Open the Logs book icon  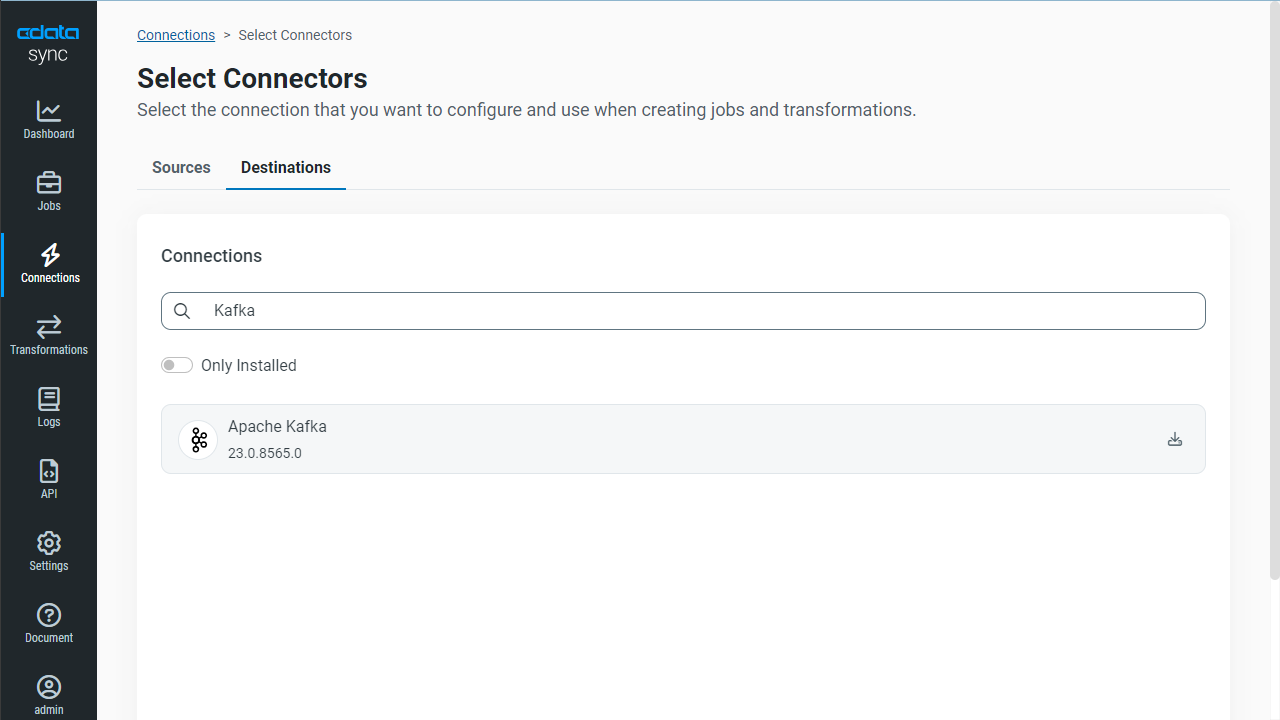pos(48,399)
